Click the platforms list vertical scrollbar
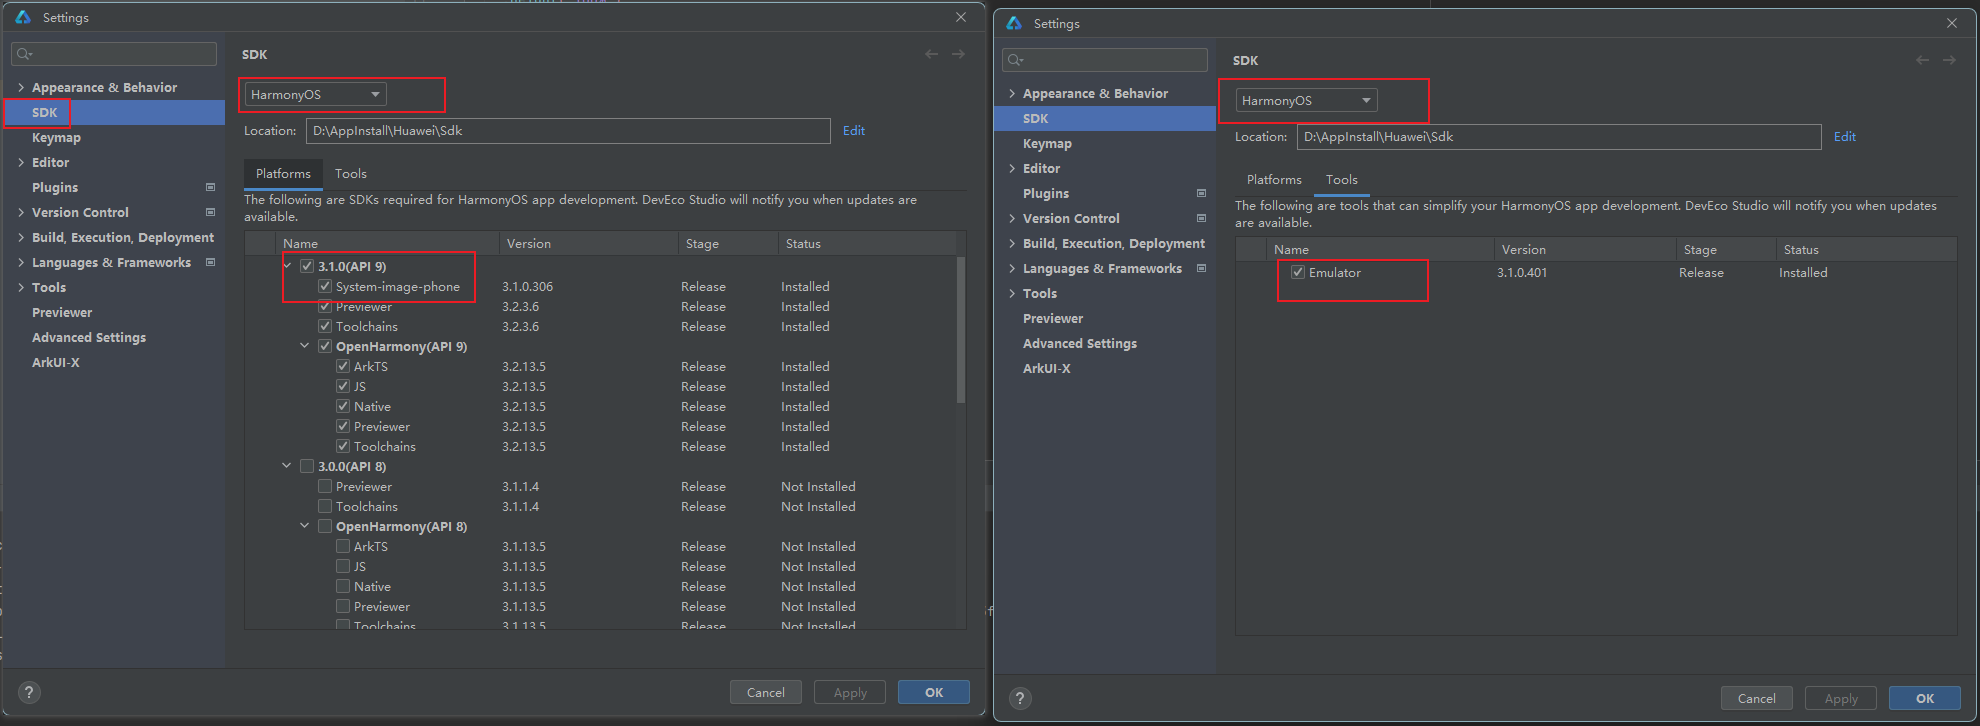 [x=961, y=330]
